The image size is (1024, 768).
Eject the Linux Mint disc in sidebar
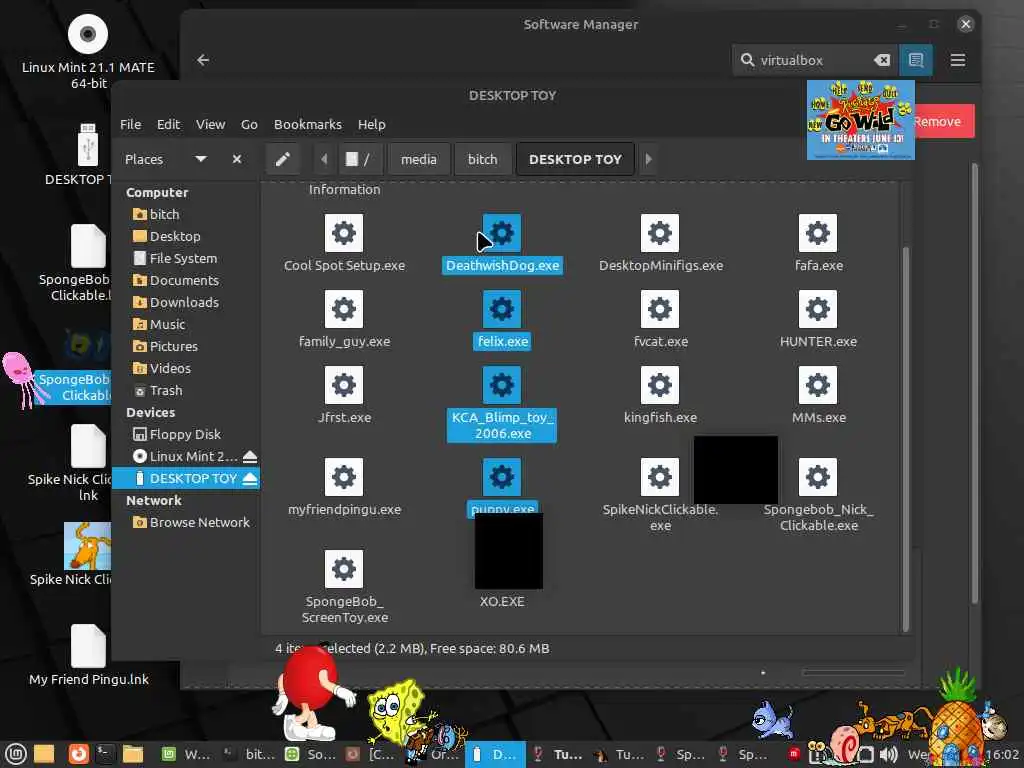pyautogui.click(x=249, y=456)
